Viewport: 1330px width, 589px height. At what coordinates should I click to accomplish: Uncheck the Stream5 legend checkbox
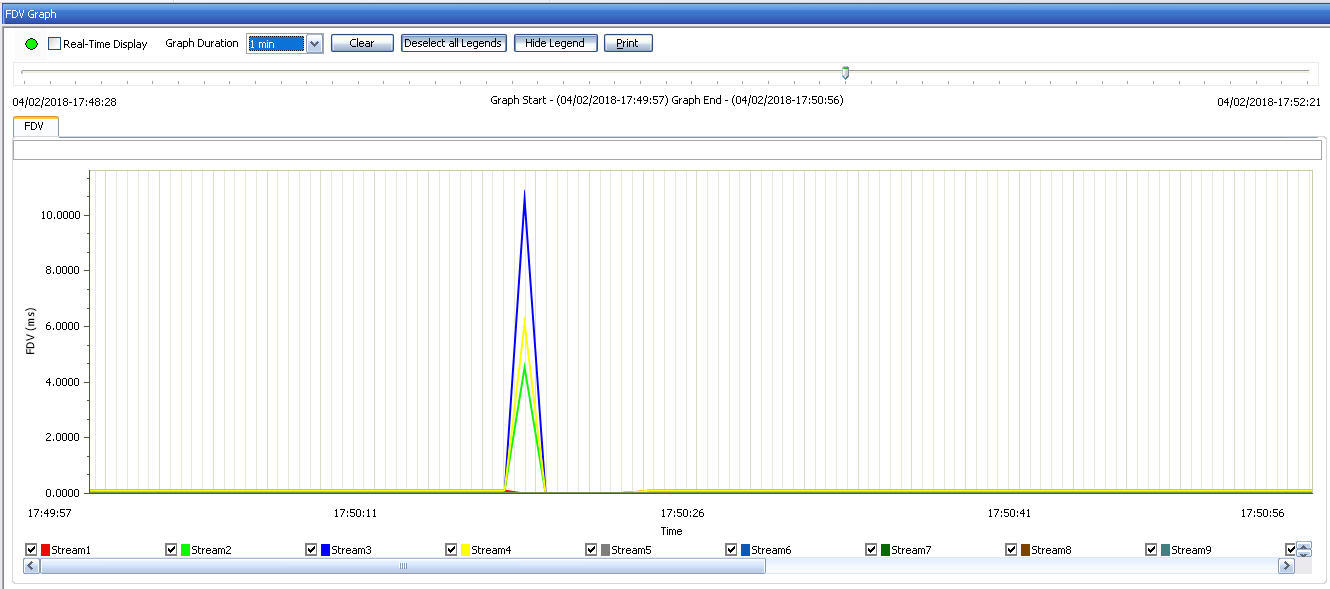tap(591, 549)
